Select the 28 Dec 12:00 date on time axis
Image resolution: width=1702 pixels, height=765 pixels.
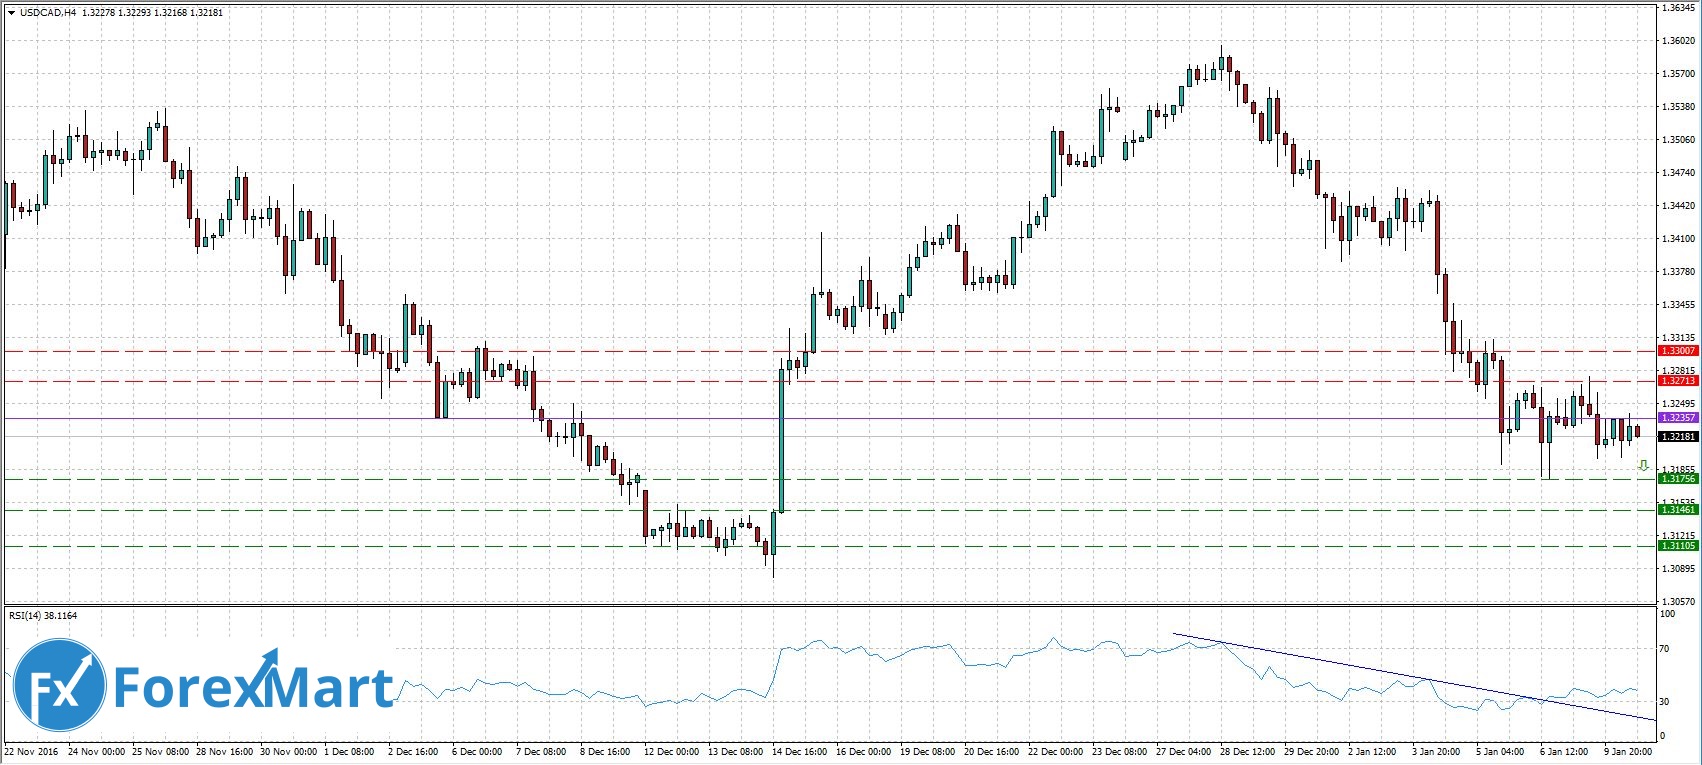tap(1247, 751)
